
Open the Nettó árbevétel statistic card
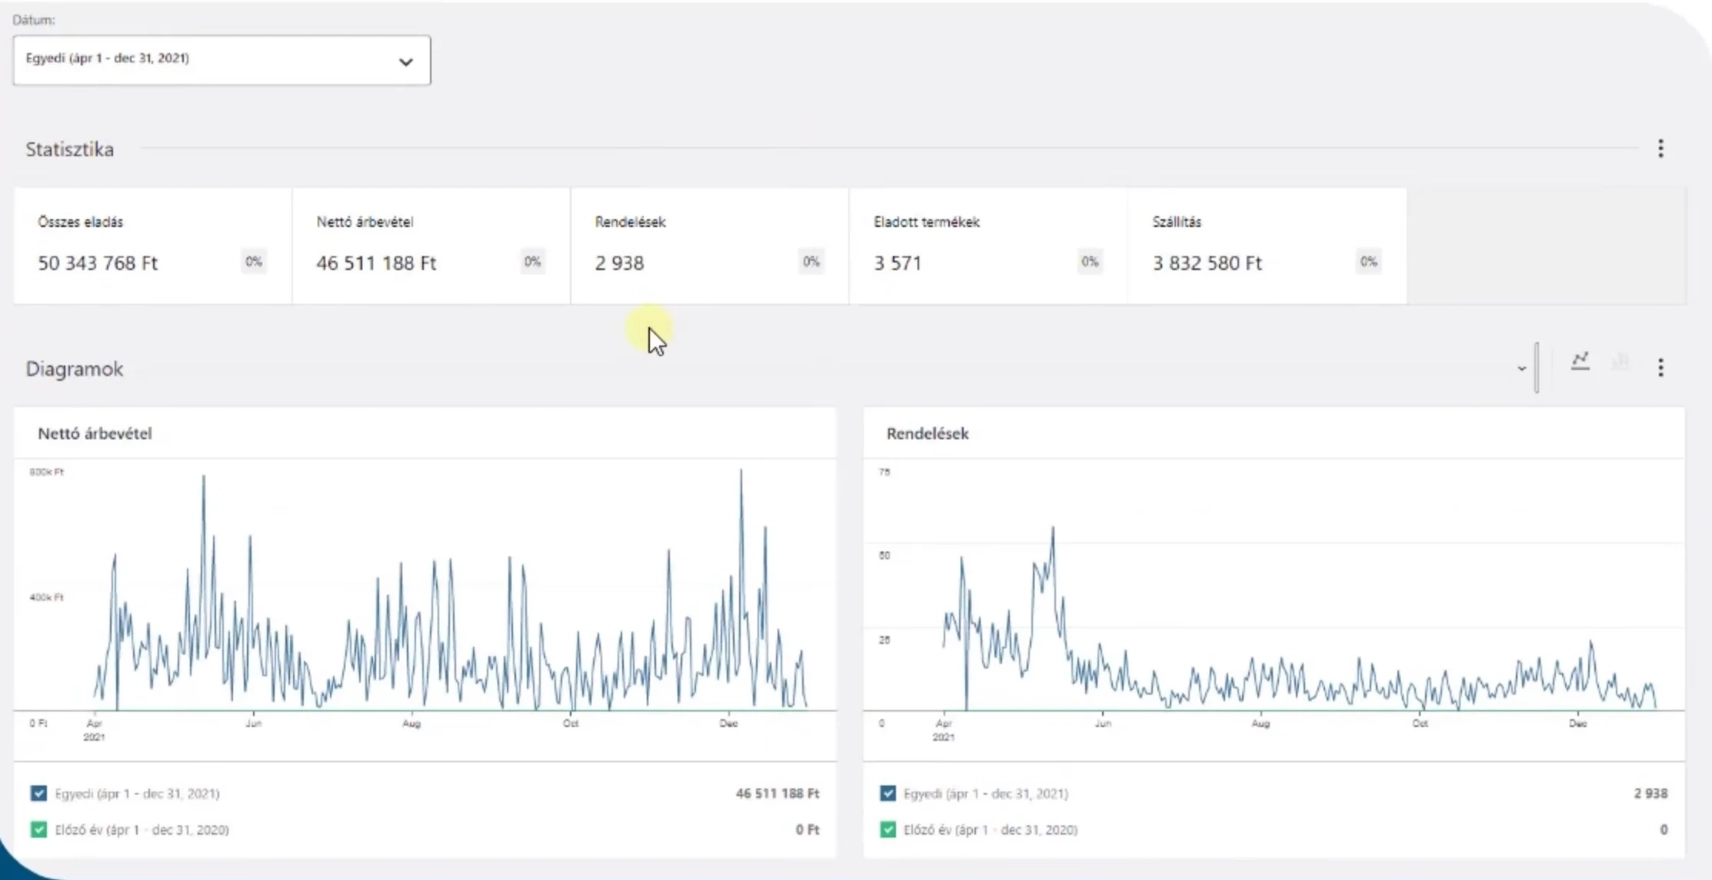(431, 245)
